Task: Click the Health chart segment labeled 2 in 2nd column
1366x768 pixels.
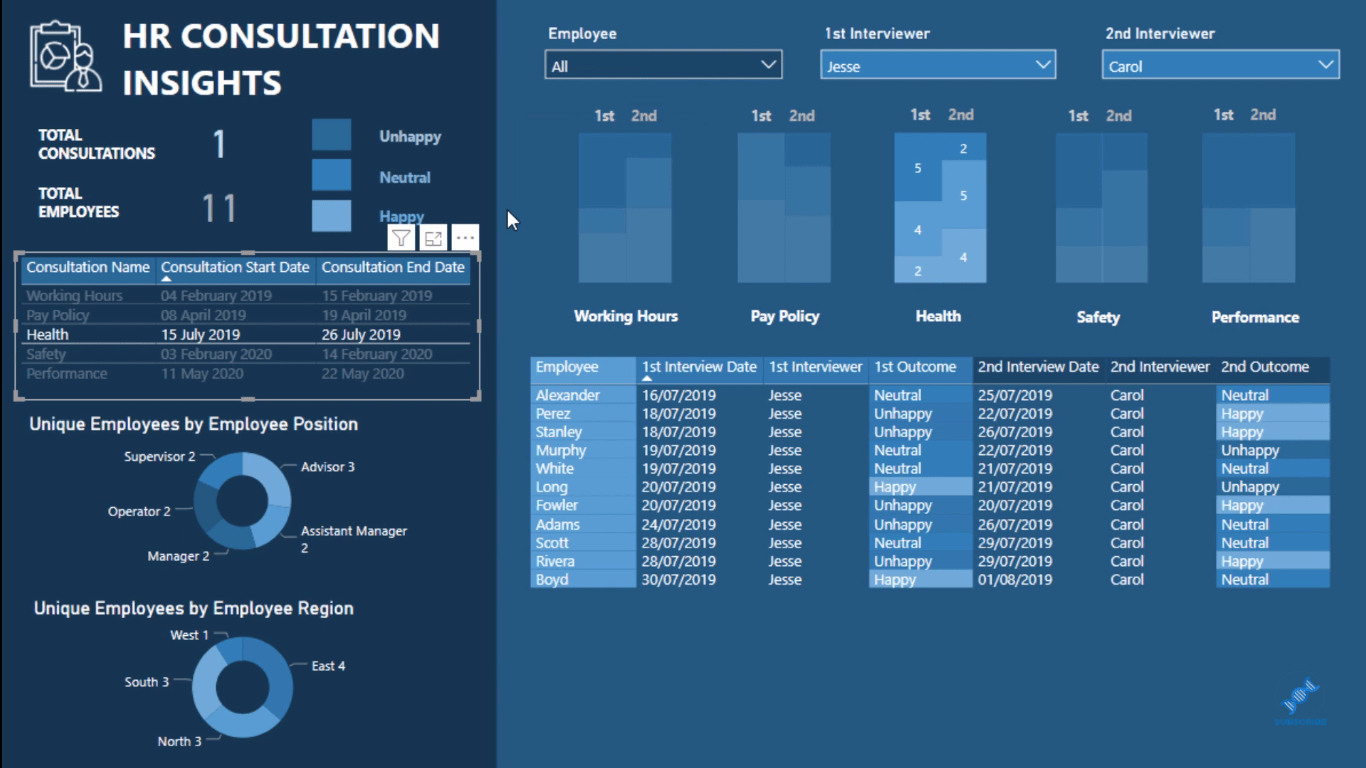Action: tap(963, 148)
